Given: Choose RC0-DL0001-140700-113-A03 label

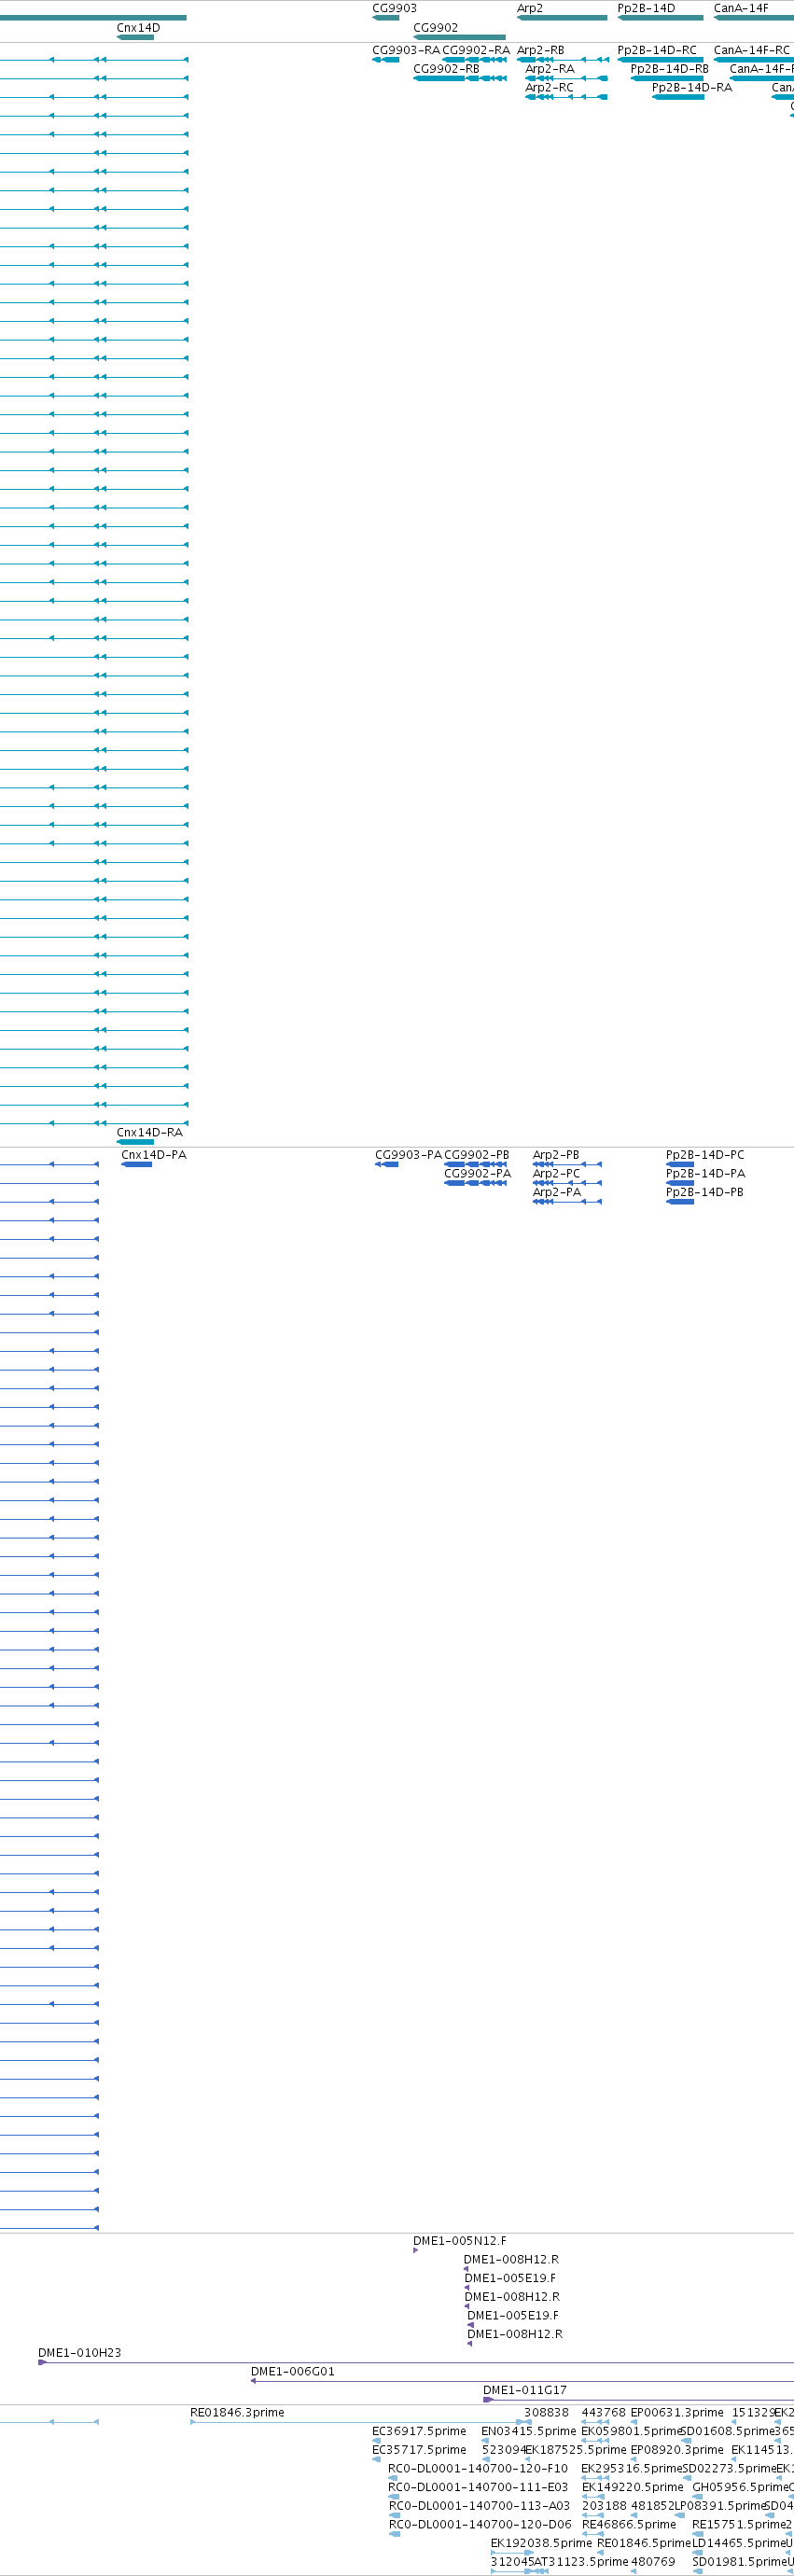Looking at the screenshot, I should coord(479,2507).
